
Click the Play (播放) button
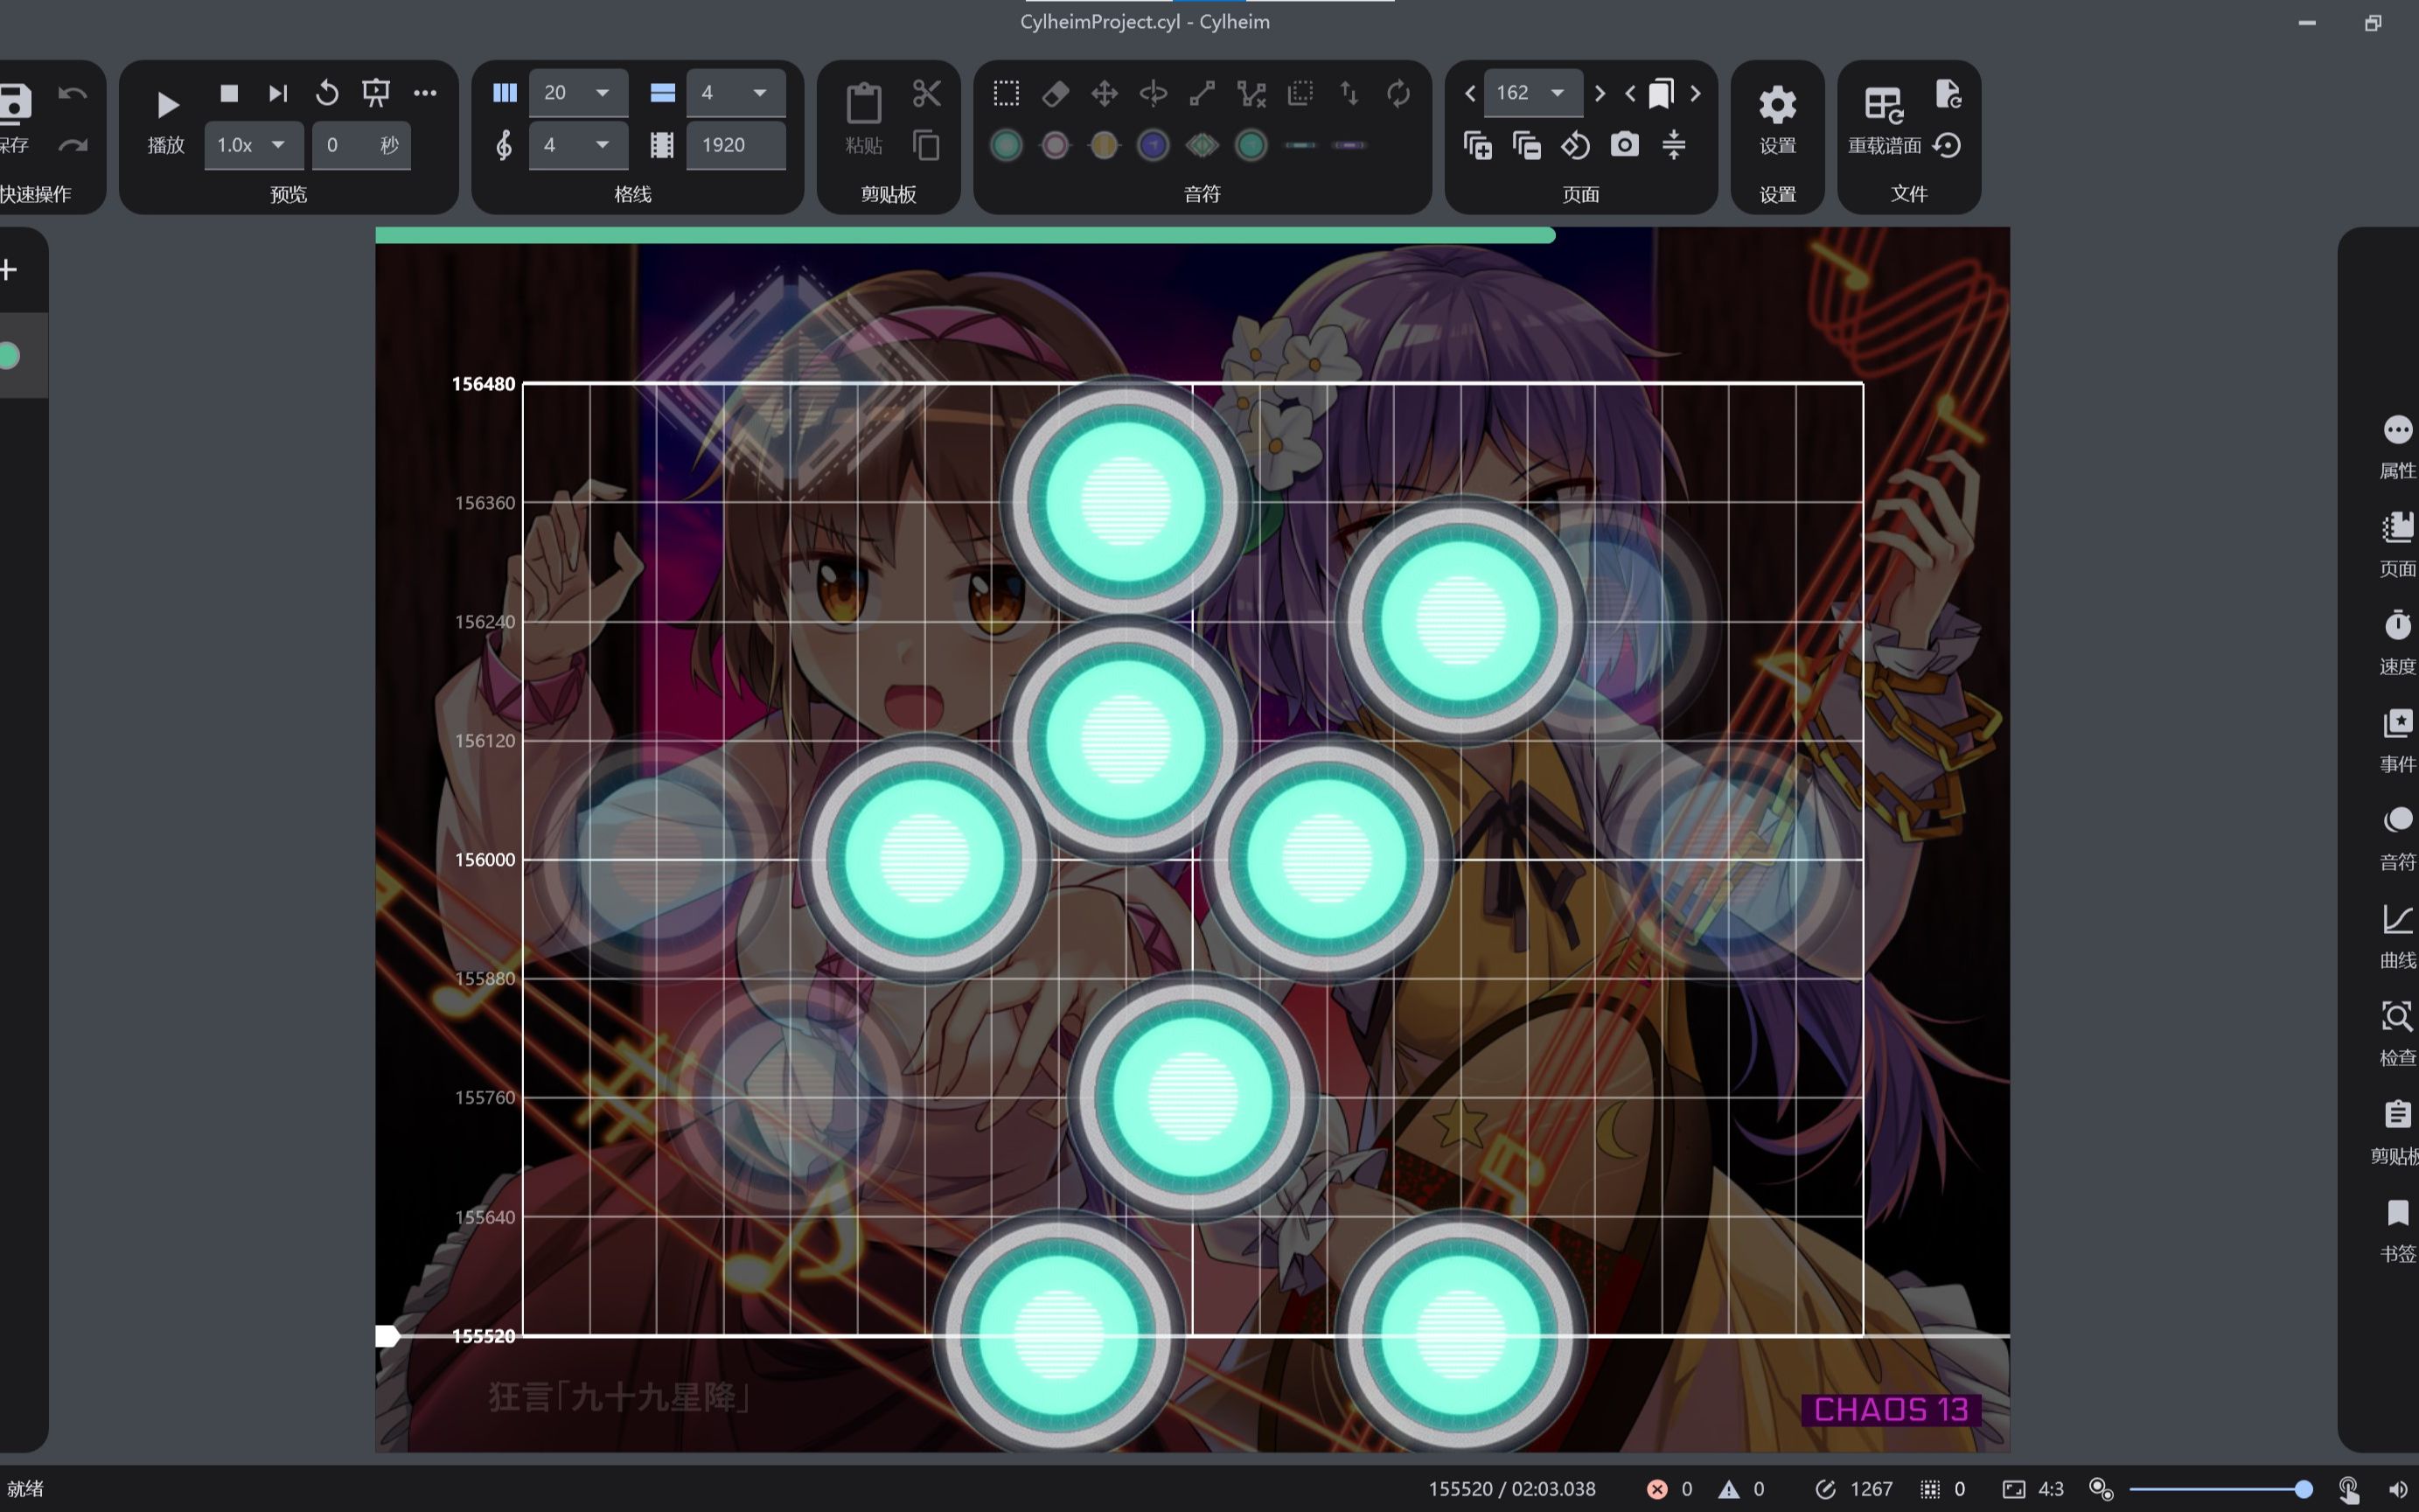click(166, 119)
